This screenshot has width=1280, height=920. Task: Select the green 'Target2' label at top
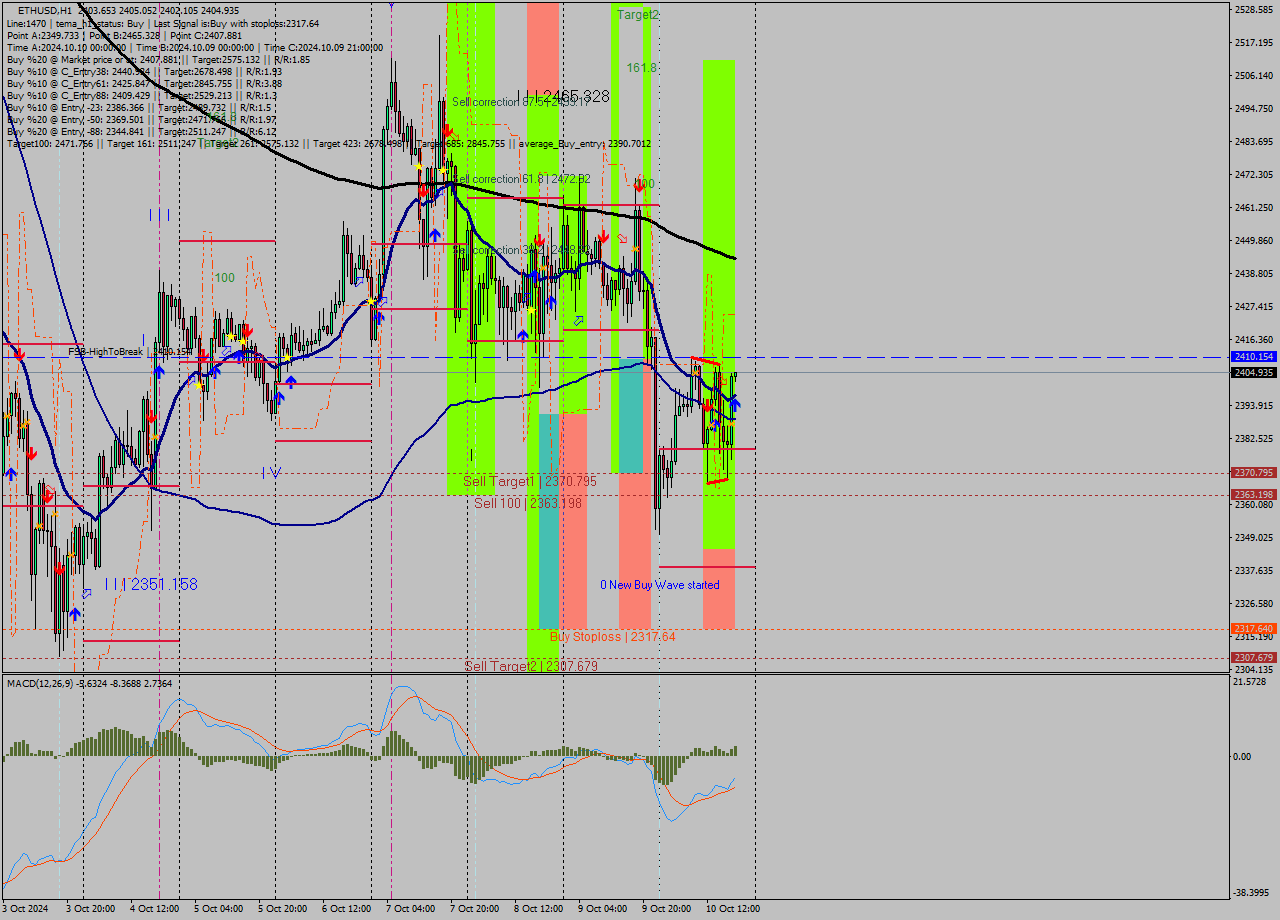pyautogui.click(x=638, y=15)
